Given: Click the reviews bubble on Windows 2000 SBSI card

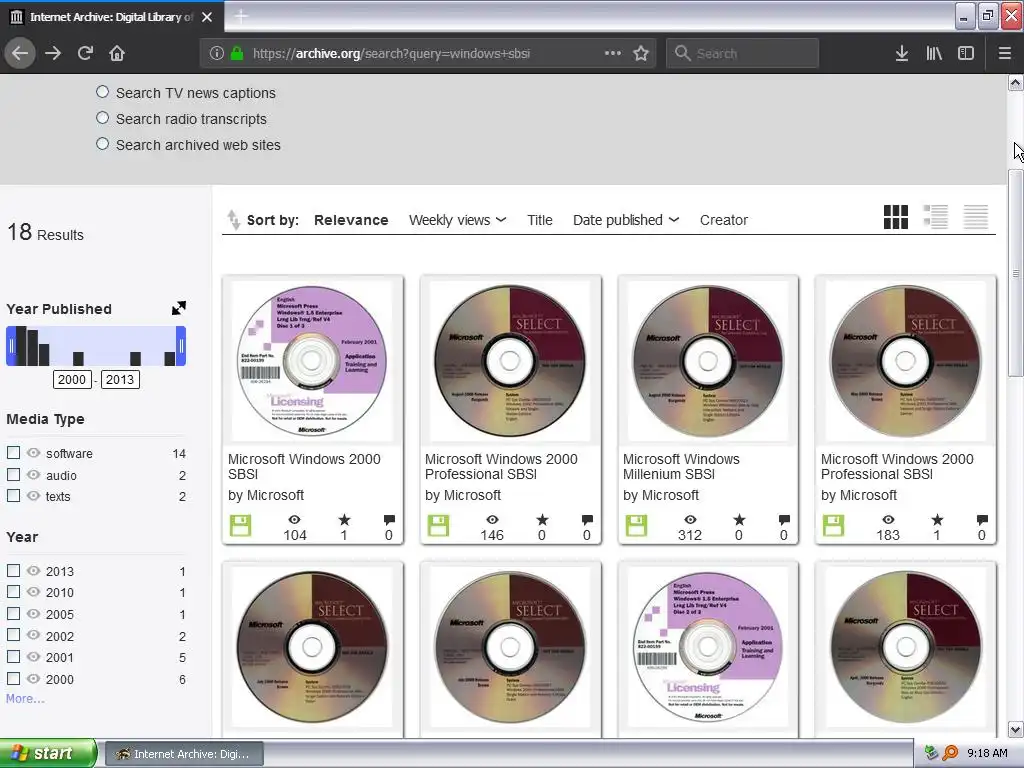Looking at the screenshot, I should click(x=389, y=520).
